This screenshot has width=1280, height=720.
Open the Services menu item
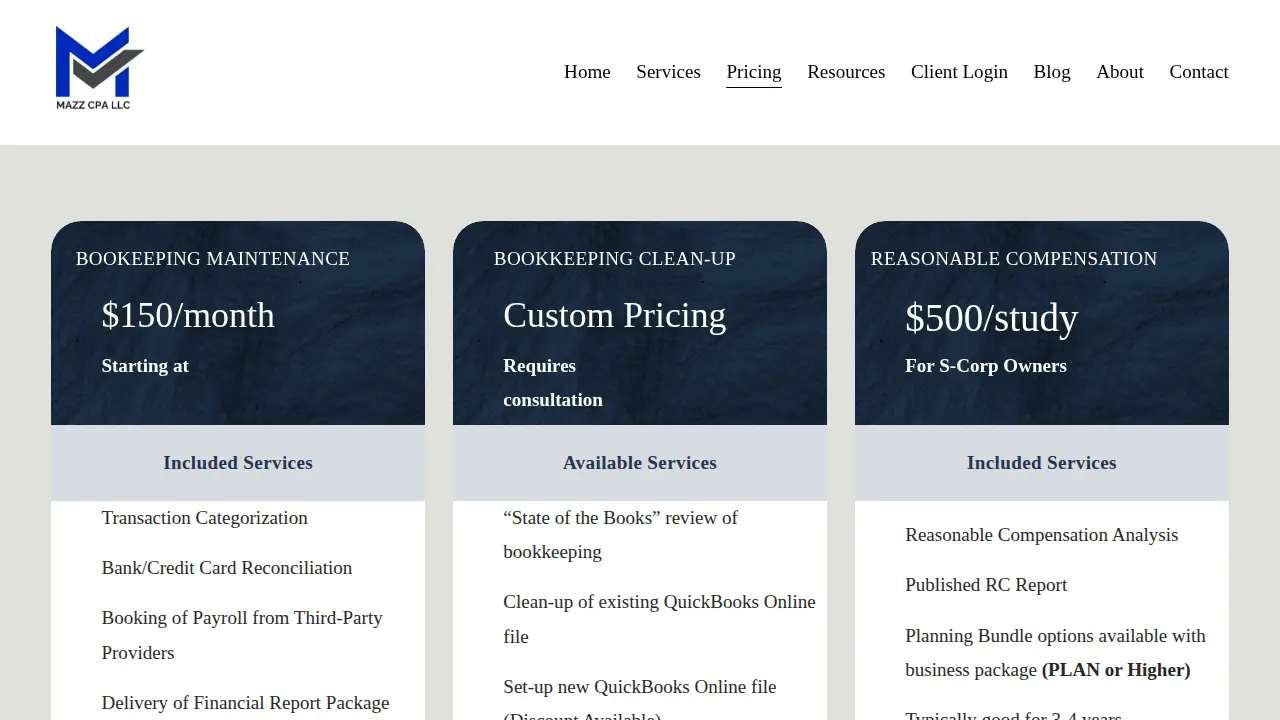(x=668, y=72)
